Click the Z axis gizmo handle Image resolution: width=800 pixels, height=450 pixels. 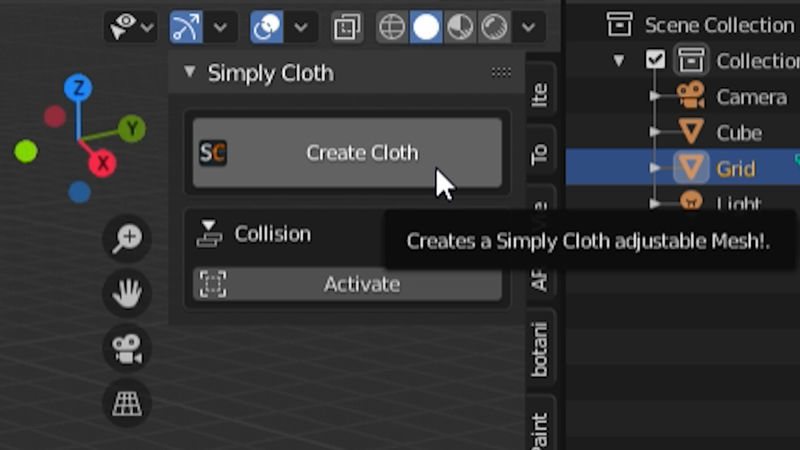78,88
